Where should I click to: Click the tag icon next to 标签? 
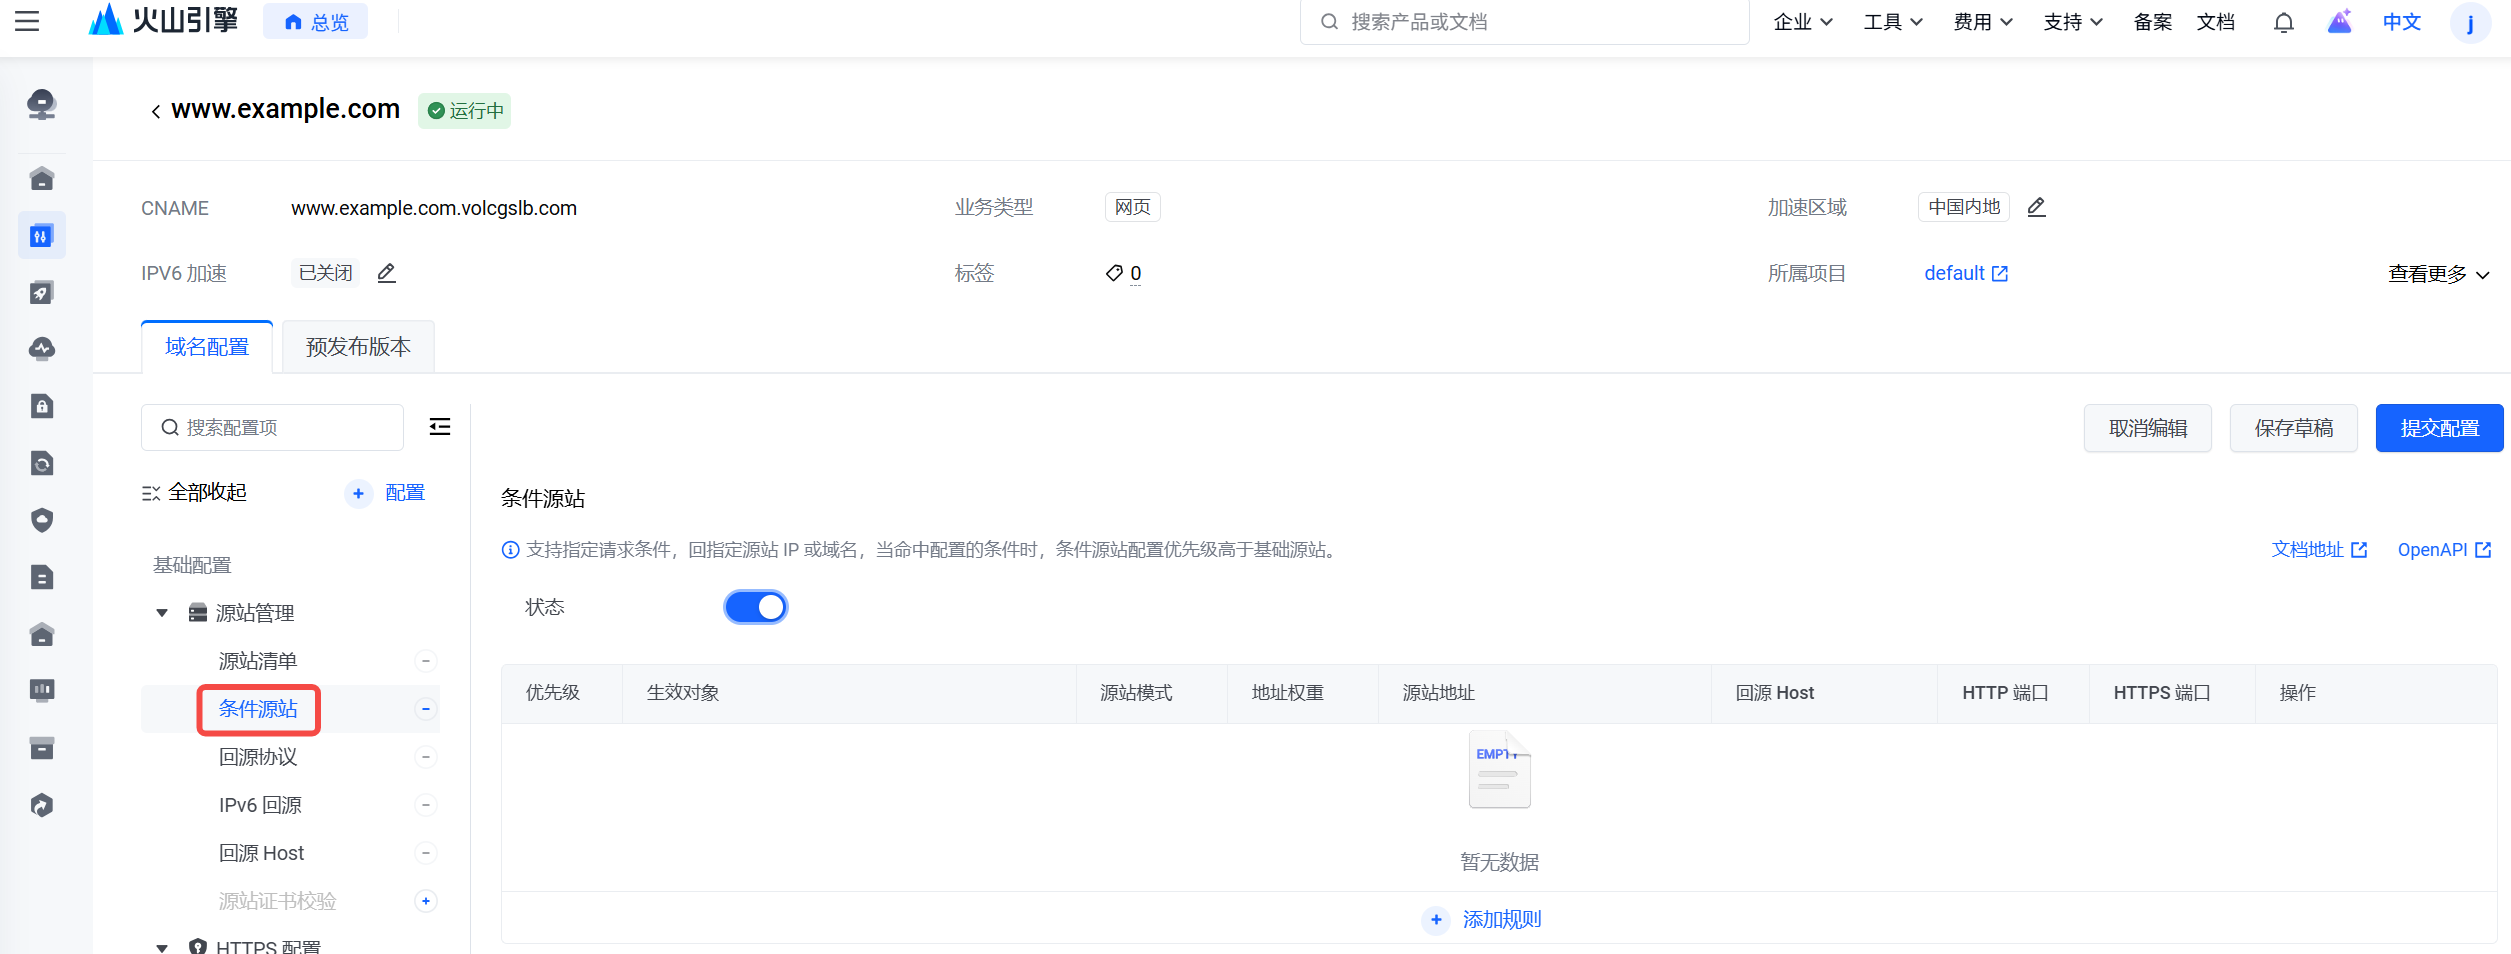point(1114,273)
